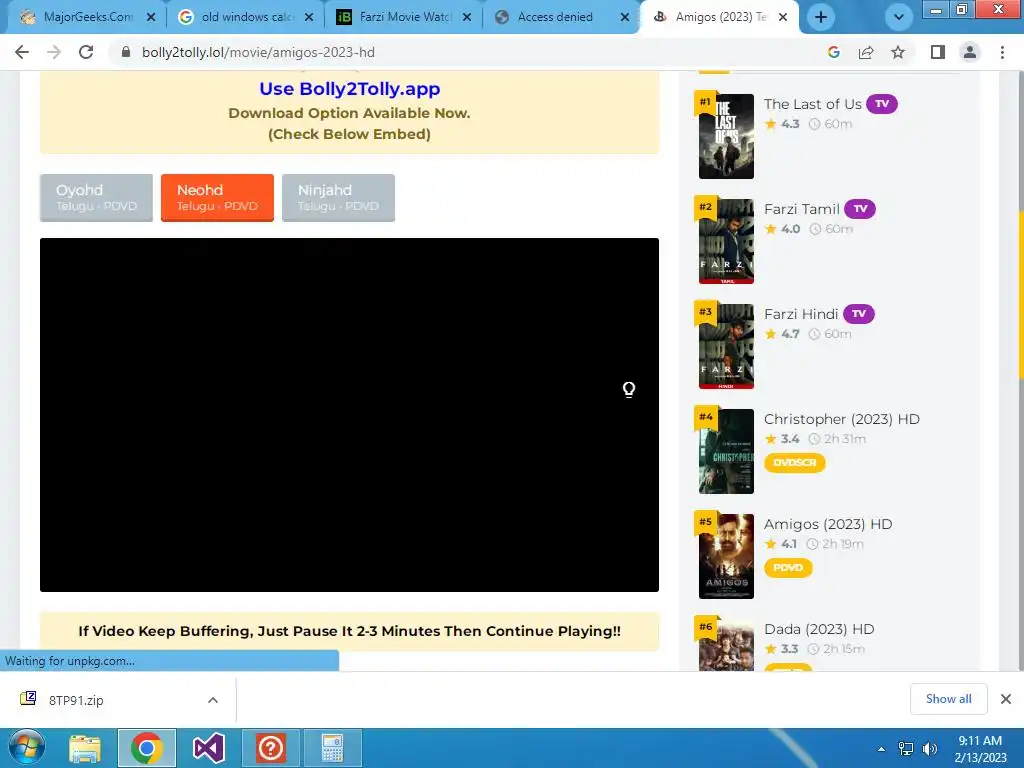Image resolution: width=1024 pixels, height=768 pixels.
Task: Close the Access denied tab
Action: tap(625, 17)
